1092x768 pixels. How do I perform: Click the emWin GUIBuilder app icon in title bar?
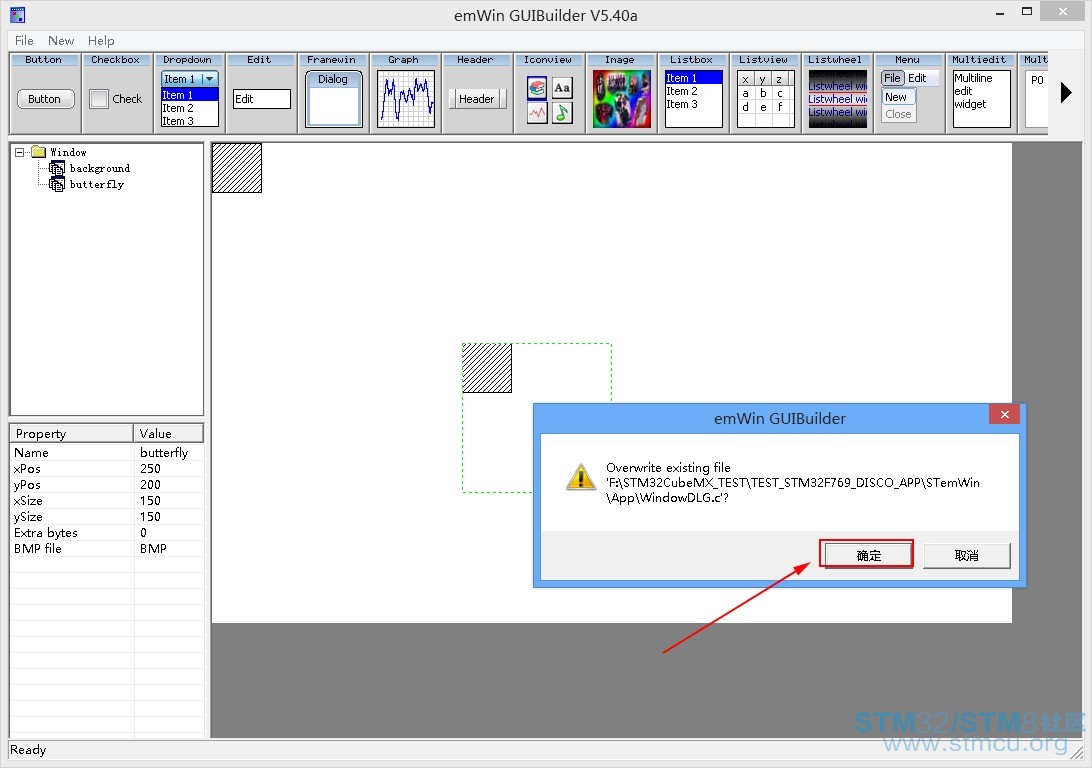click(17, 15)
